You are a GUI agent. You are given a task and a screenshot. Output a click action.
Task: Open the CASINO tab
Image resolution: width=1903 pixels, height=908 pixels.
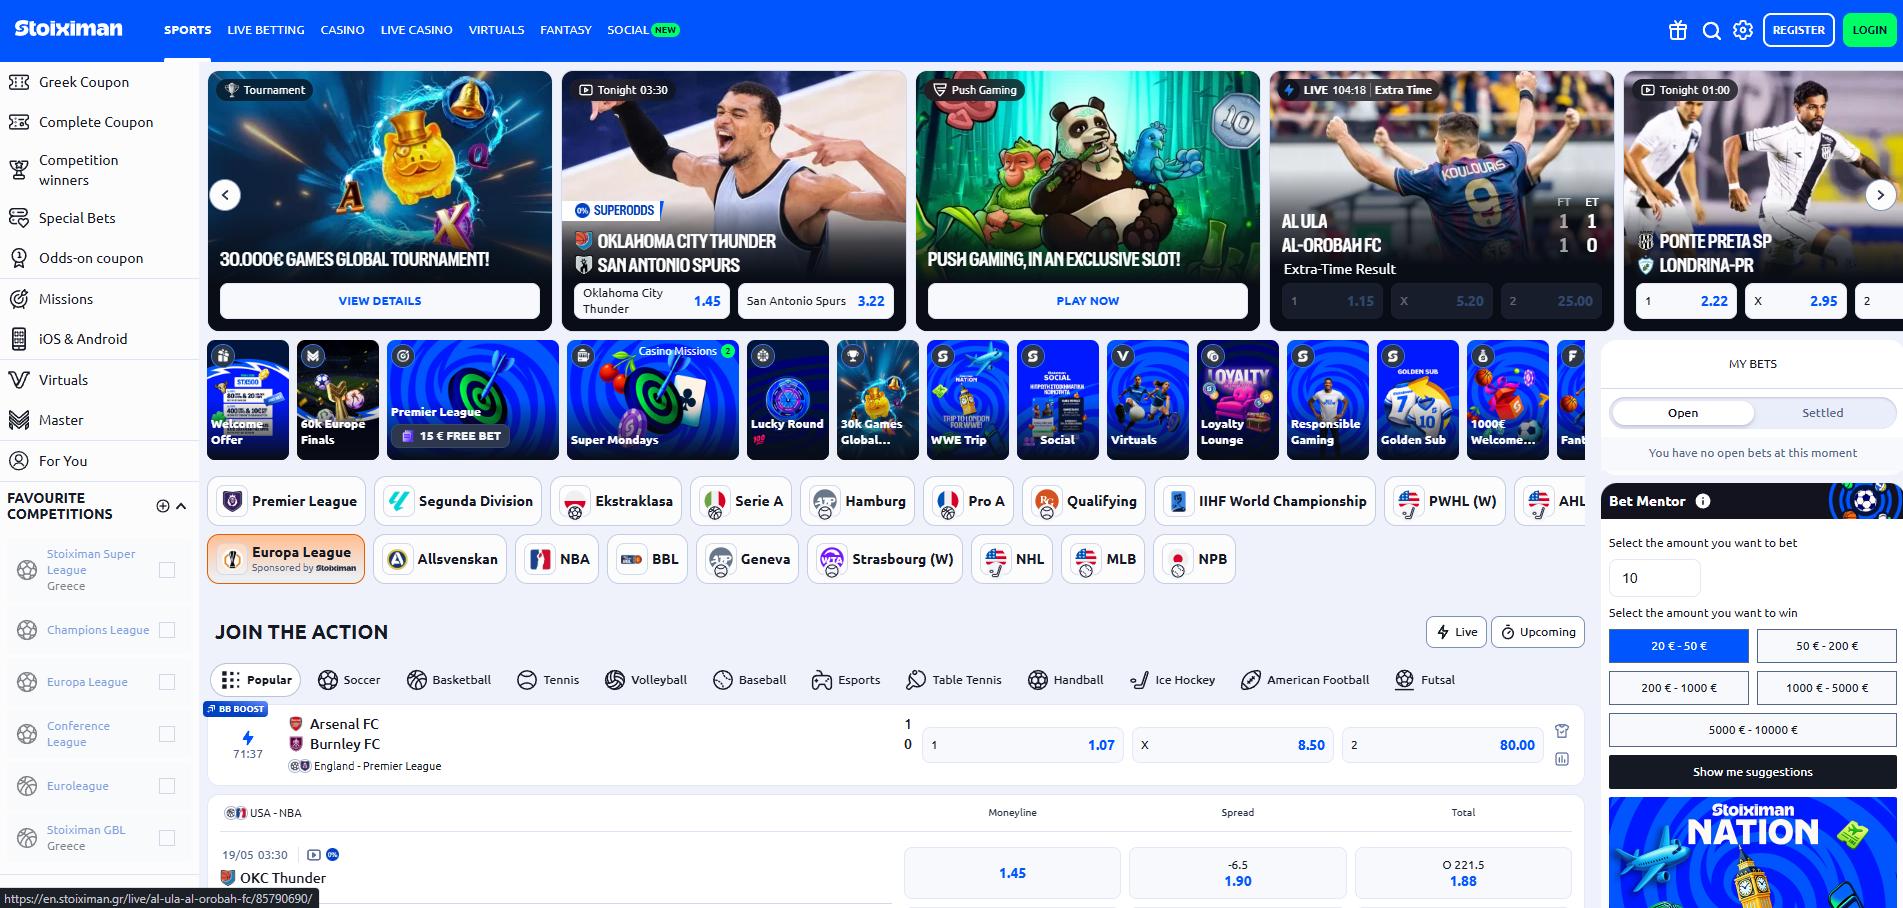click(342, 30)
